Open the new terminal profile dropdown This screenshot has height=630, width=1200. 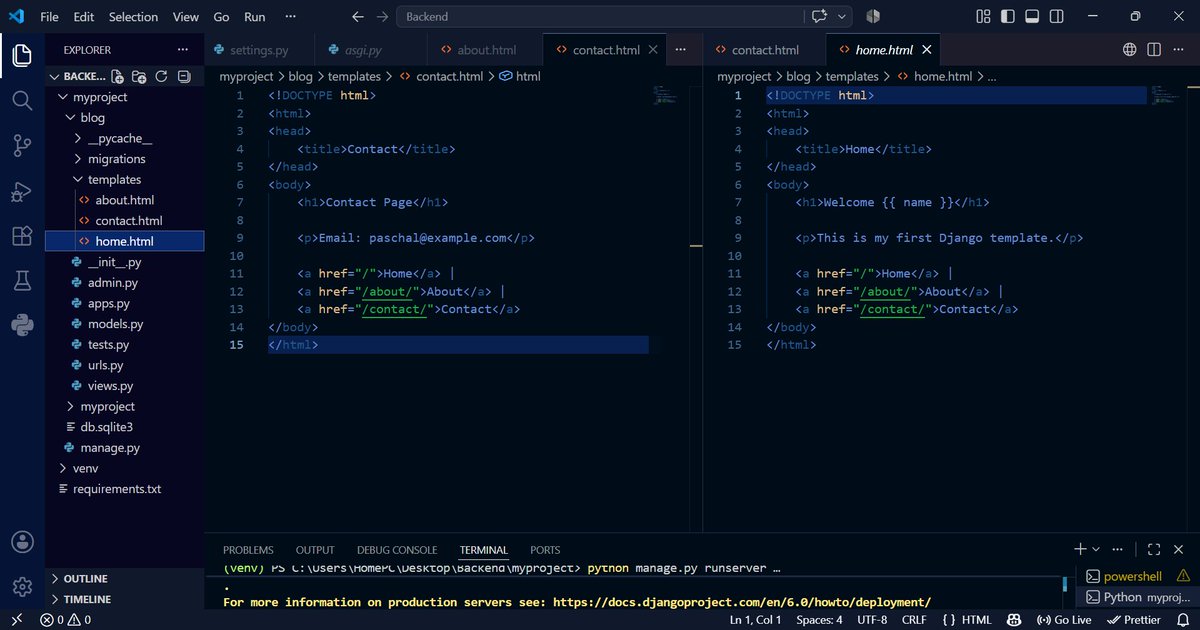(x=1096, y=549)
